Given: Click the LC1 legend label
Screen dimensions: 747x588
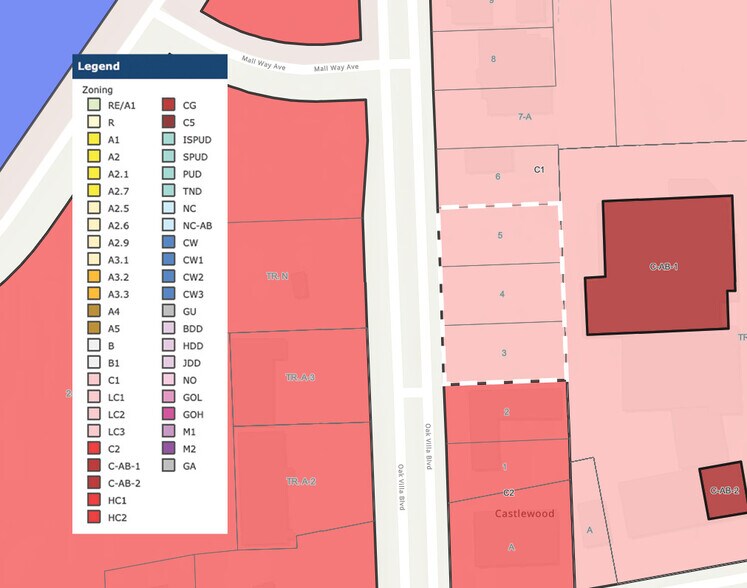Looking at the screenshot, I should pyautogui.click(x=116, y=397).
